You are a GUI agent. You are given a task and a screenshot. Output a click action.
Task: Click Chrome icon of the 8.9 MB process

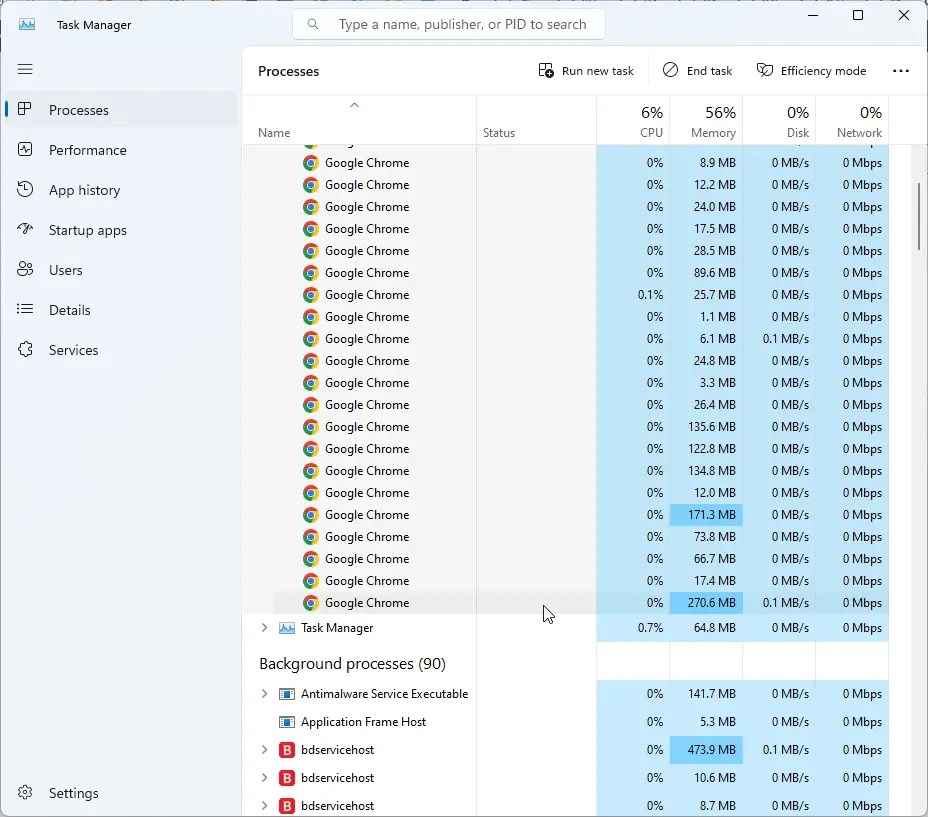click(x=311, y=163)
